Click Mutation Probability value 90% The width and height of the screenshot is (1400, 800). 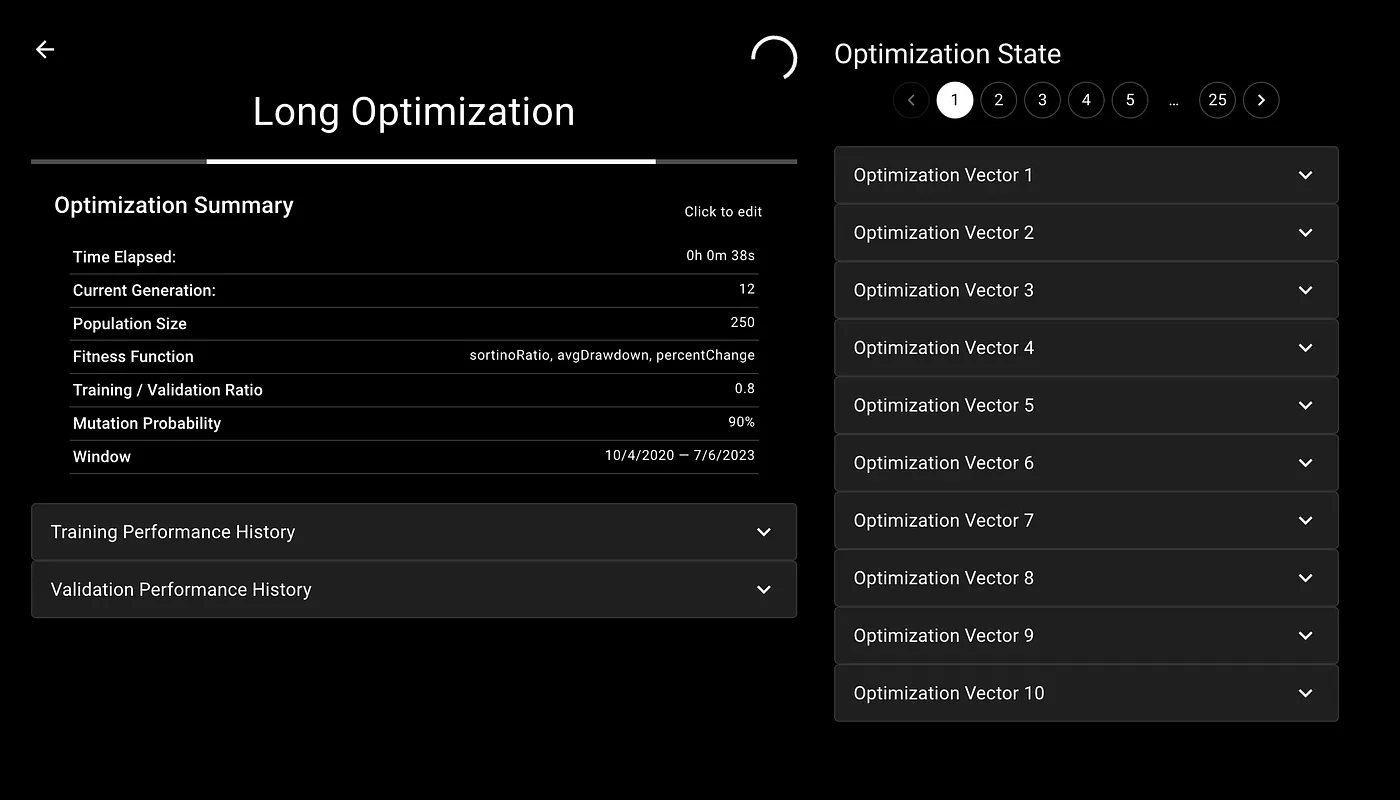(x=741, y=422)
